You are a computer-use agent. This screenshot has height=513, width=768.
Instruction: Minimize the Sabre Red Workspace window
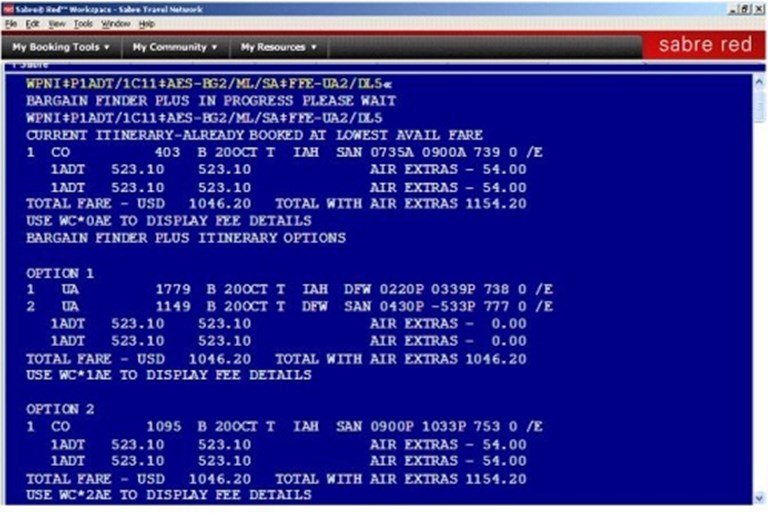[734, 9]
